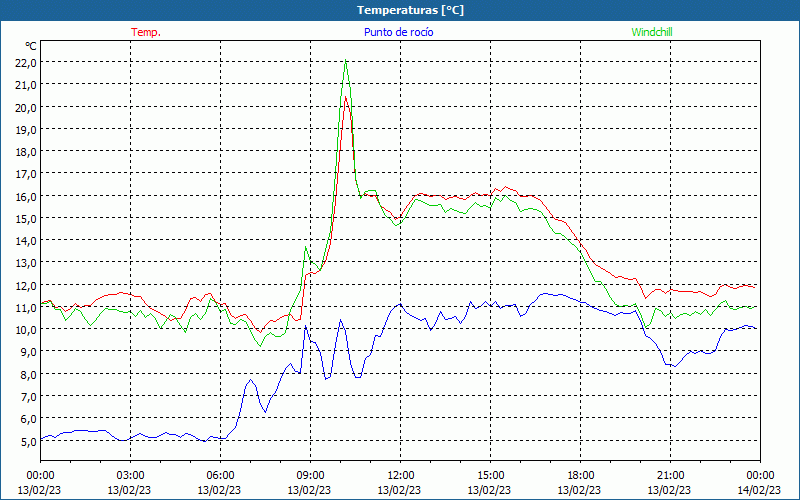Click the 'Temperaturas [°C]' chart title
800x500 pixels.
[x=410, y=10]
